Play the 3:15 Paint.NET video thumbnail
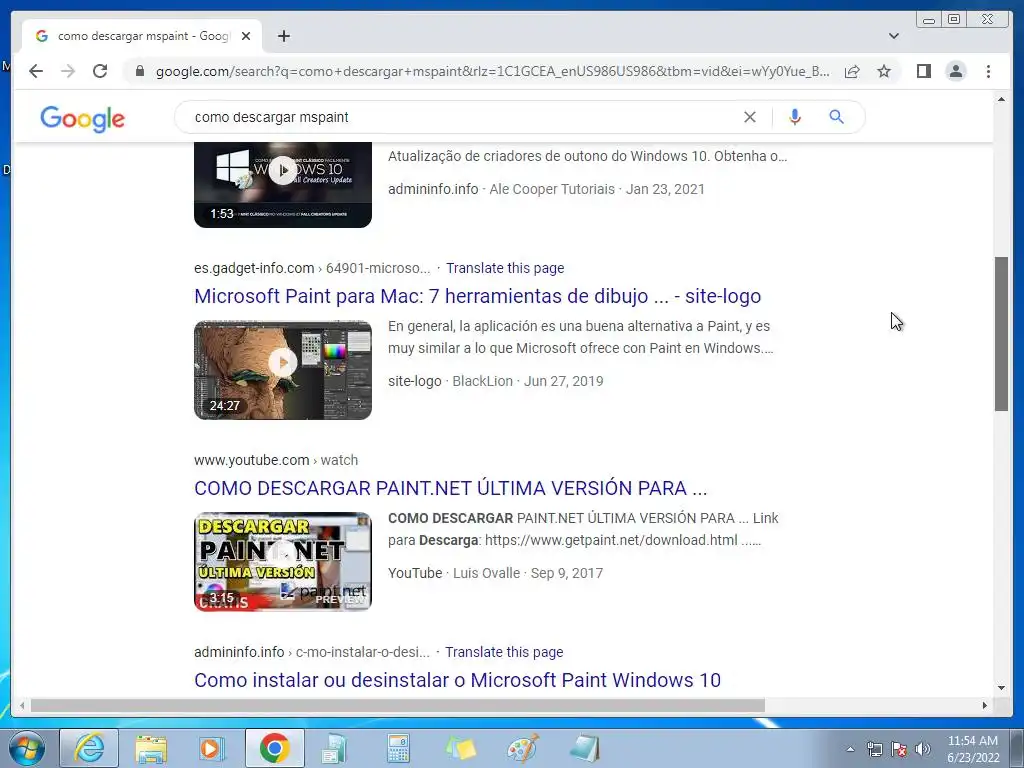Viewport: 1024px width, 768px height. [283, 562]
